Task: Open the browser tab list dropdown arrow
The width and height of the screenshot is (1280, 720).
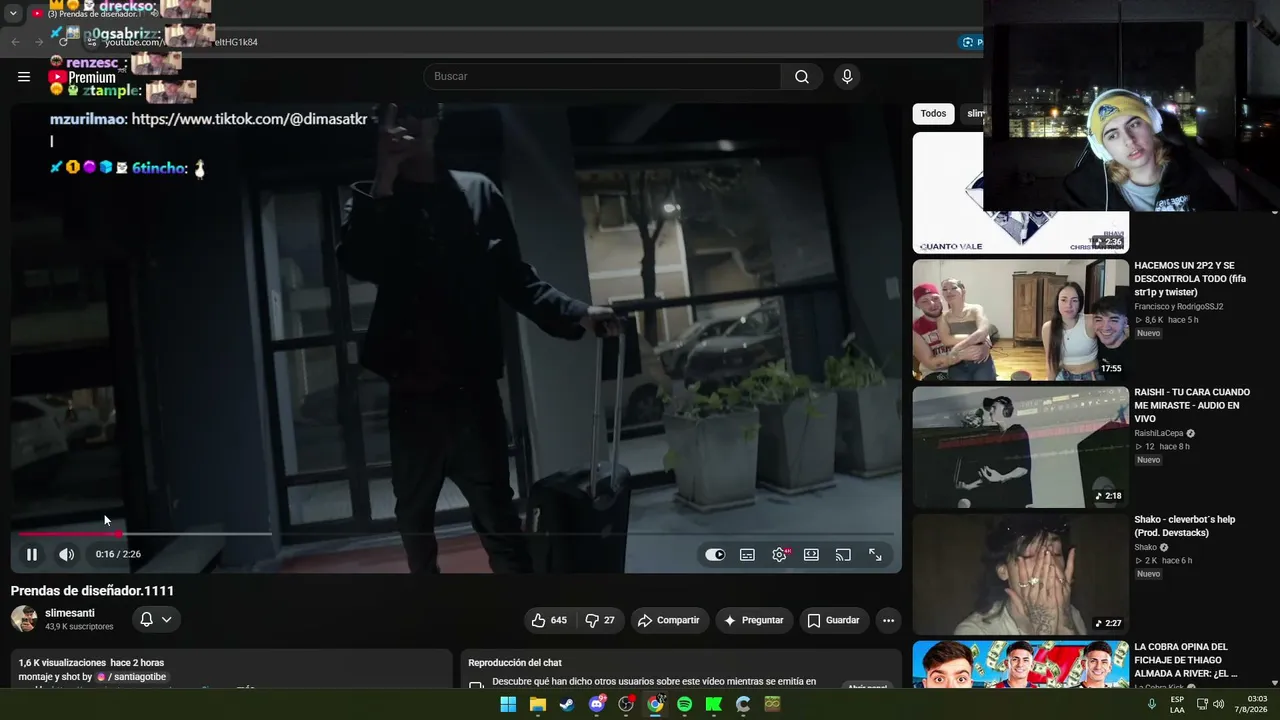Action: tap(13, 13)
